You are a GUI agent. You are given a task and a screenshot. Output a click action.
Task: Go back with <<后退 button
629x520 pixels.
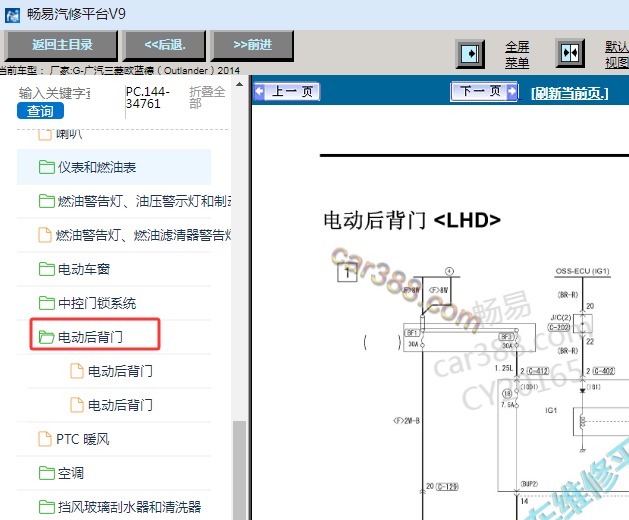point(165,45)
